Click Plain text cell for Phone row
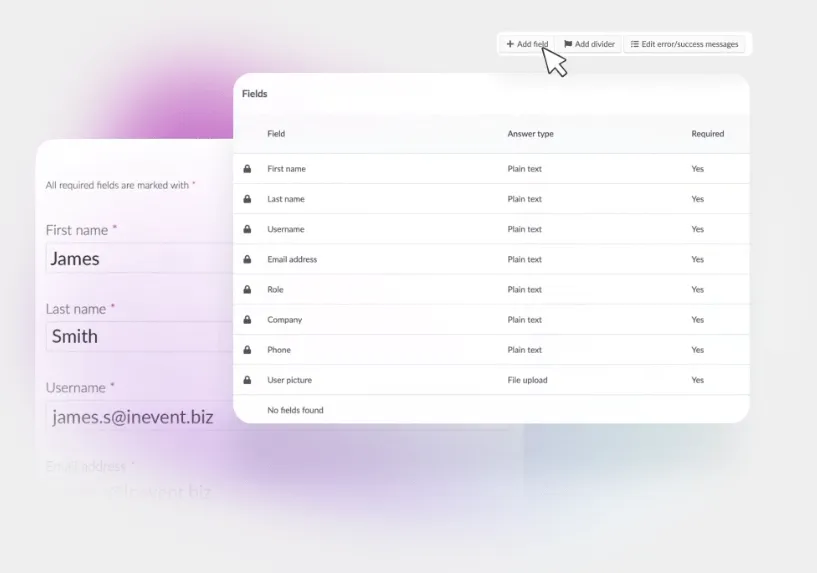This screenshot has width=817, height=573. (x=525, y=350)
